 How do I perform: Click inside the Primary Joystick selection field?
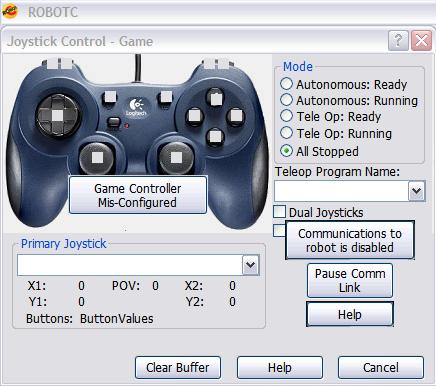click(x=130, y=265)
